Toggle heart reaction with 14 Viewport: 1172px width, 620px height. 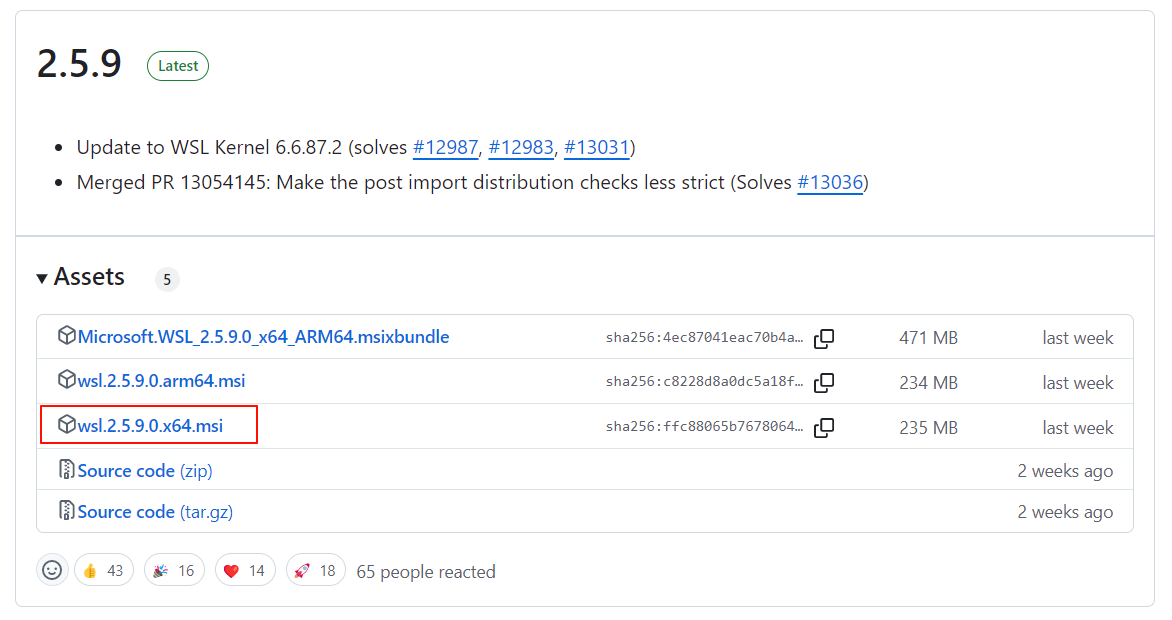(245, 571)
